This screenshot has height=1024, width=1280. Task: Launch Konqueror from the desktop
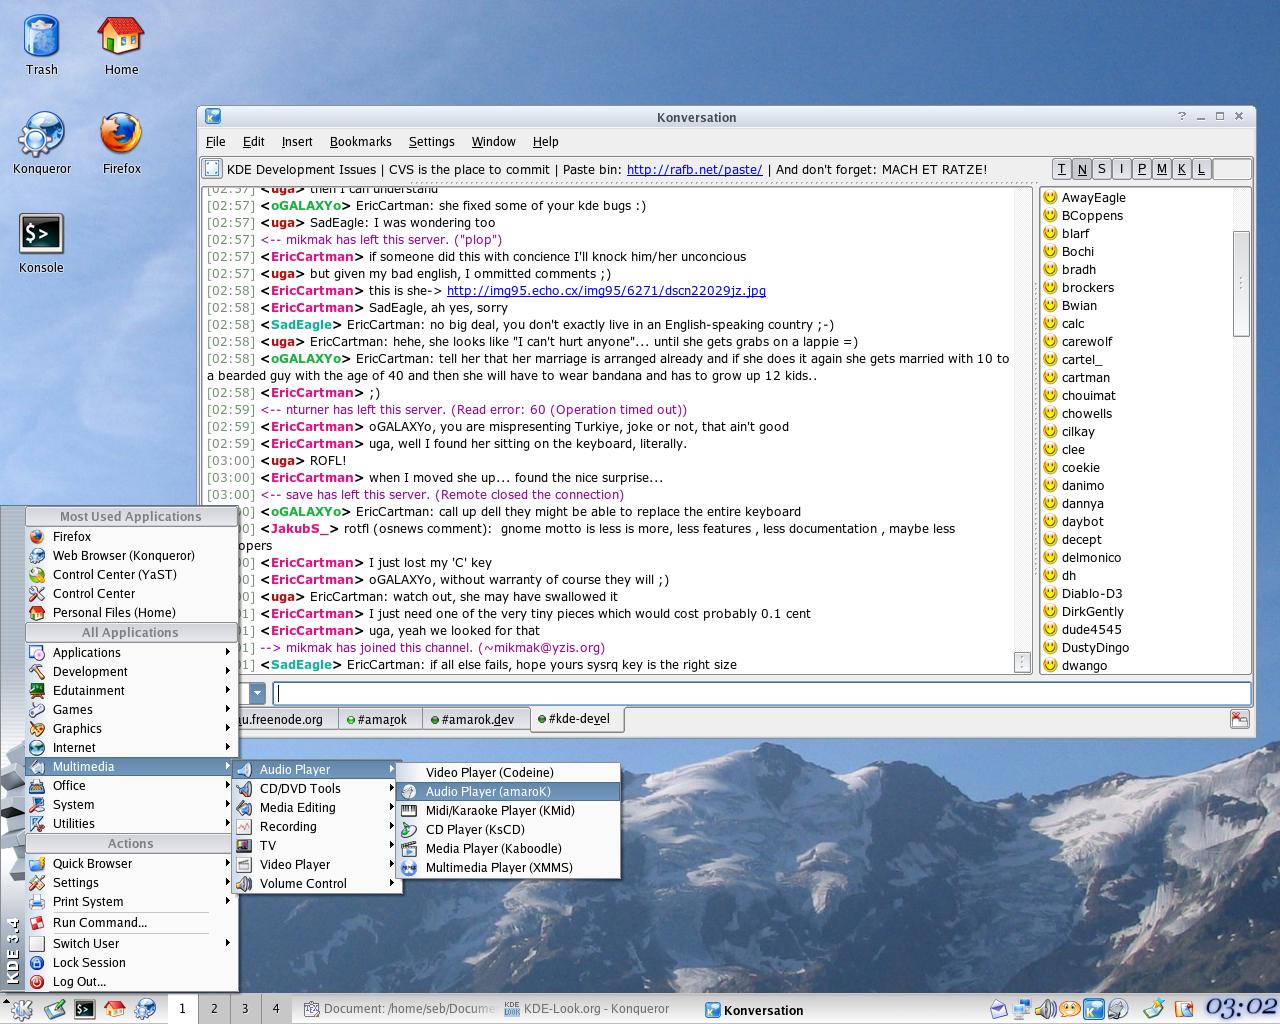(x=41, y=144)
